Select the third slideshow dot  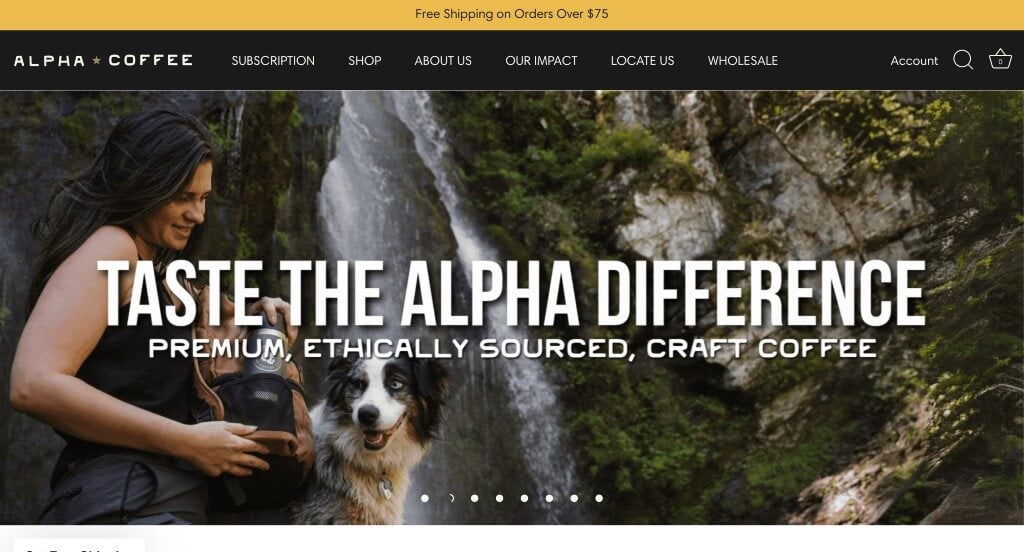pyautogui.click(x=475, y=498)
